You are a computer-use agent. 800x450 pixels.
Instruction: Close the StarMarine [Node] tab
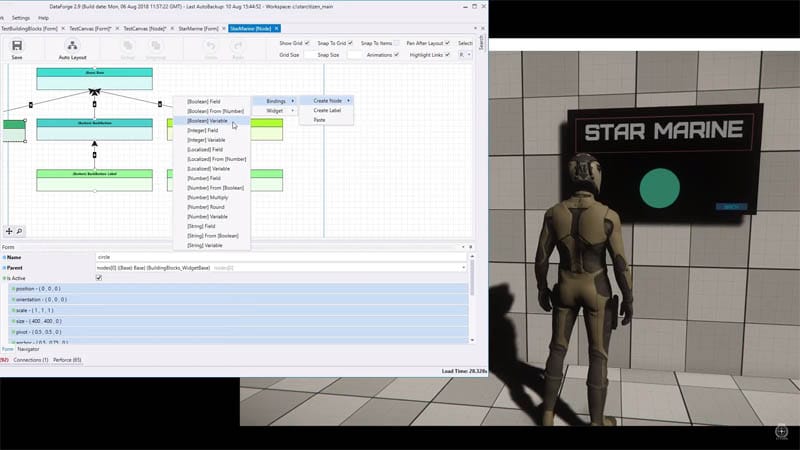pyautogui.click(x=277, y=29)
